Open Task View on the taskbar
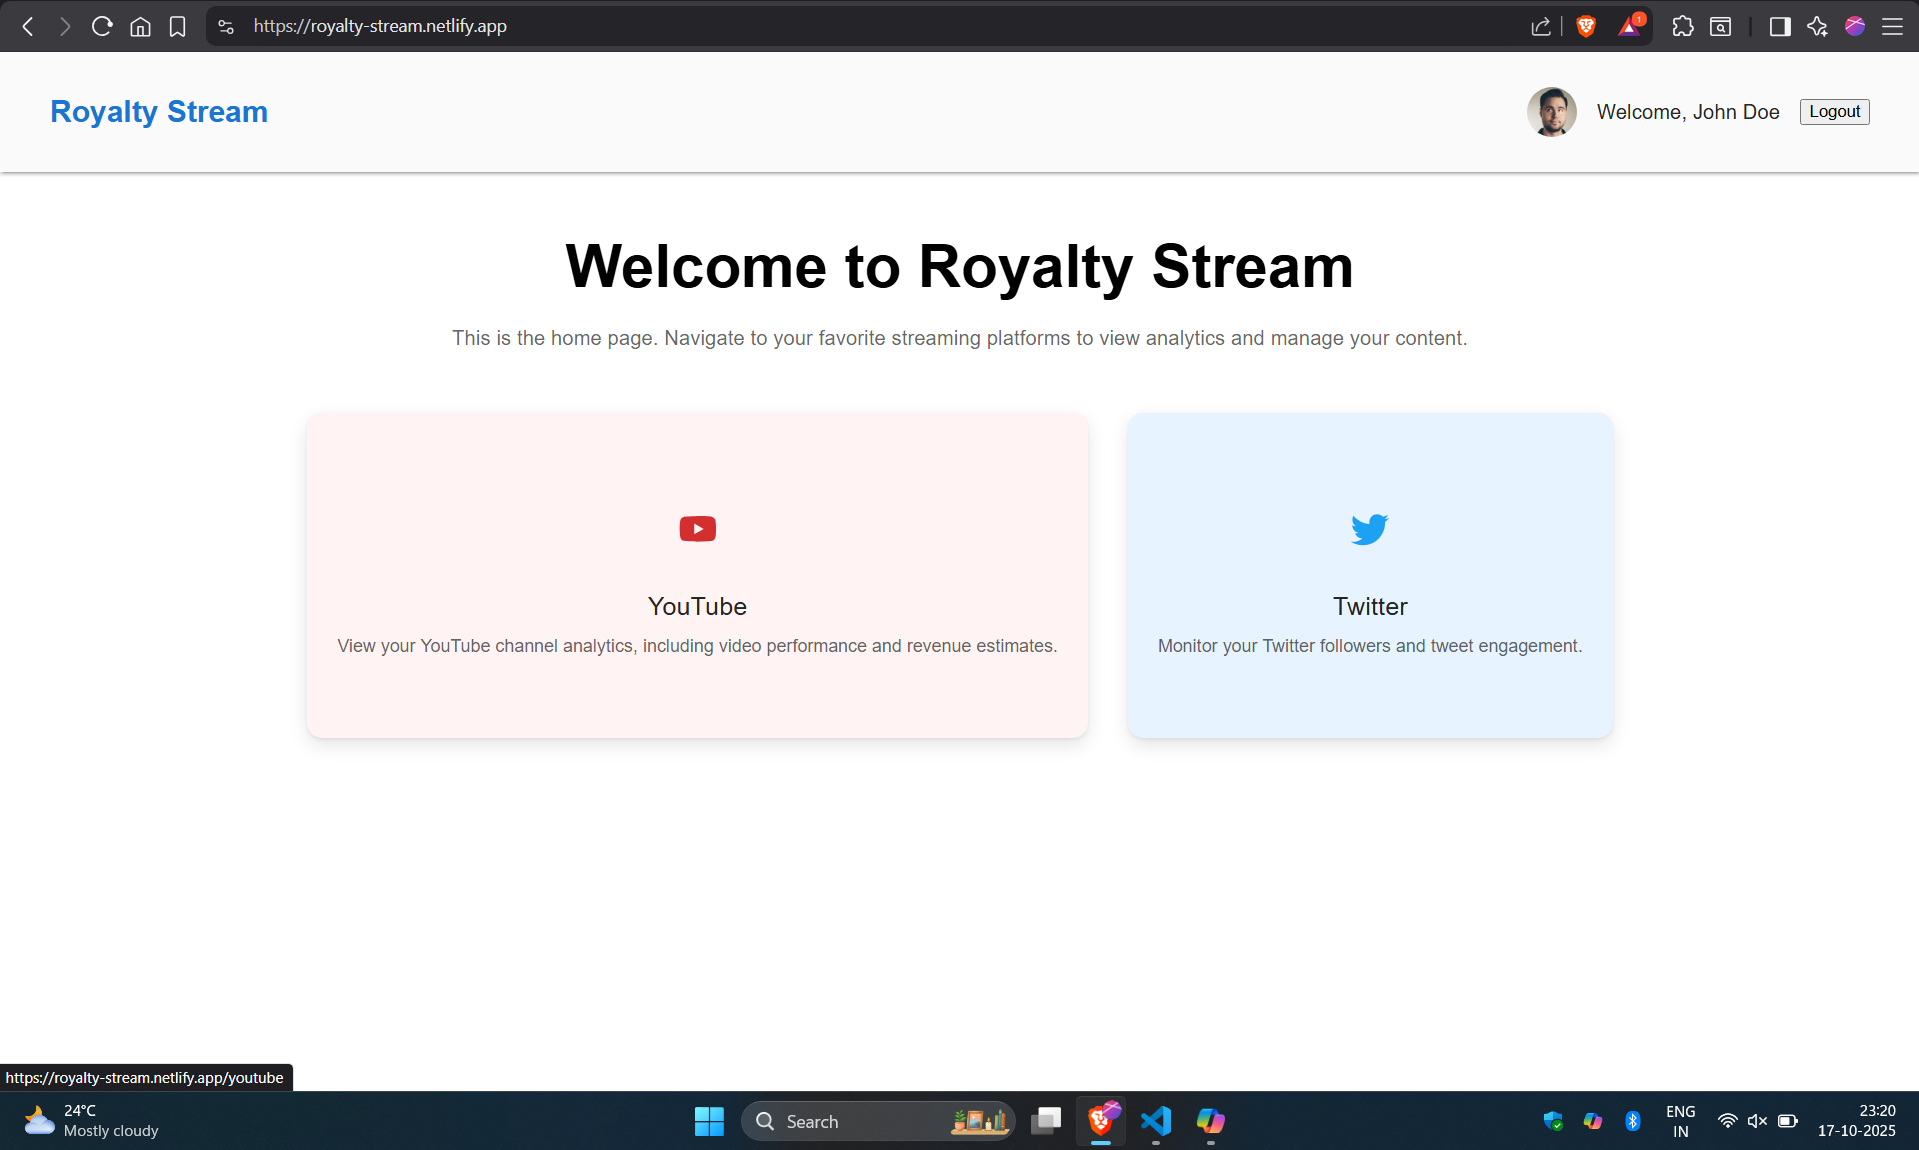 (x=1046, y=1121)
